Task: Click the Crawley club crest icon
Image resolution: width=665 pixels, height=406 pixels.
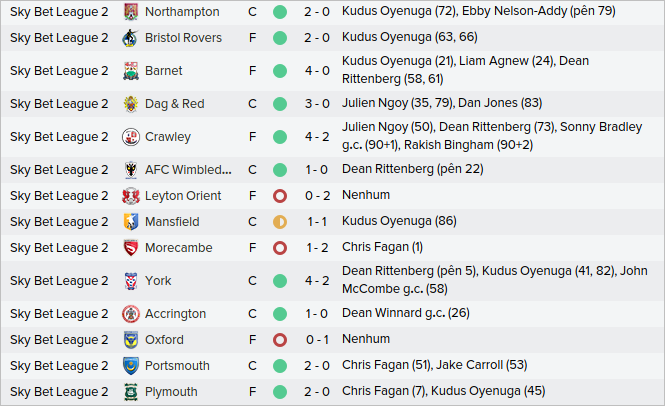Action: click(x=131, y=137)
